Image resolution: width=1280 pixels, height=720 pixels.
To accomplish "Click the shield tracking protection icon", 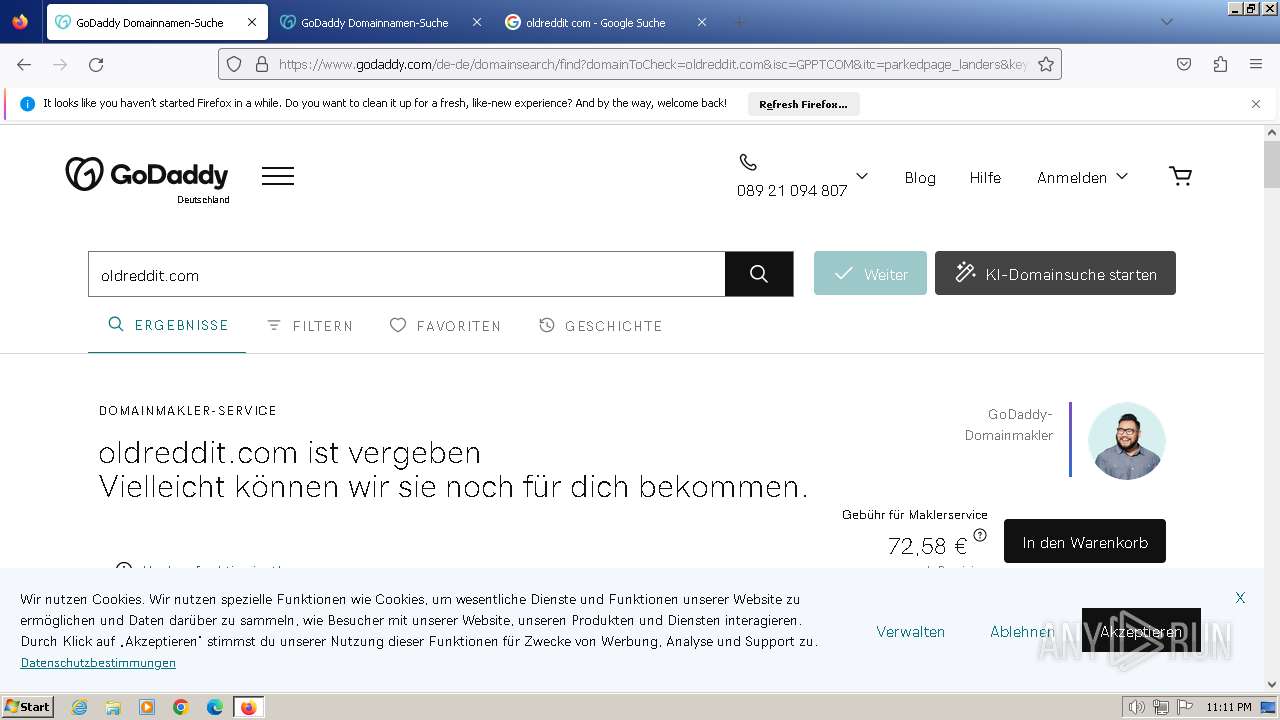I will click(234, 64).
